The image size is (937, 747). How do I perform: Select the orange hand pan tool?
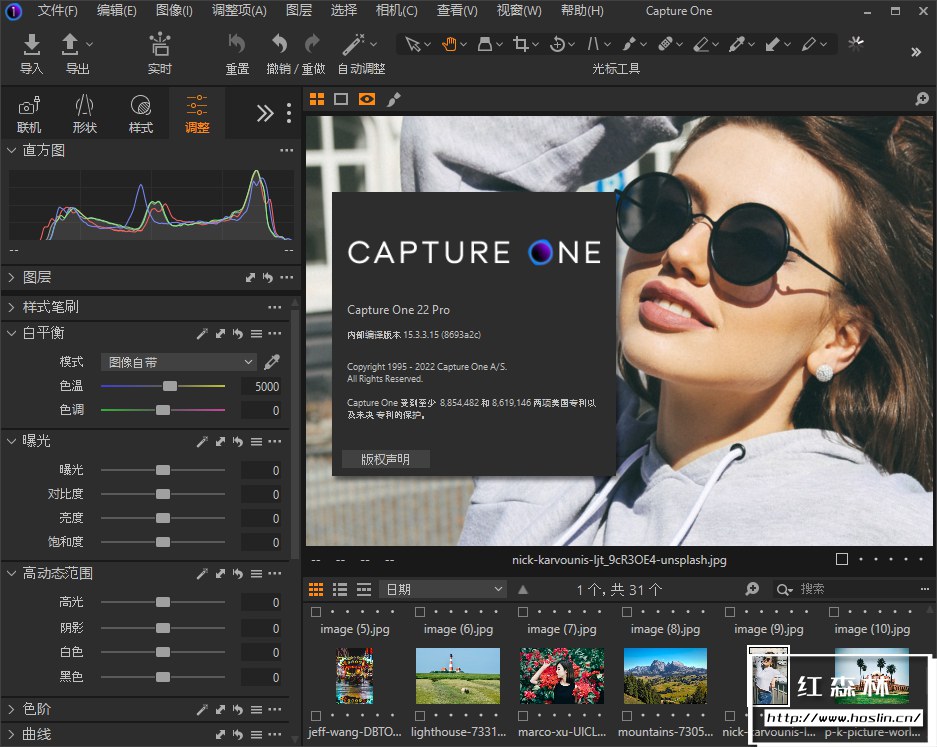[450, 44]
